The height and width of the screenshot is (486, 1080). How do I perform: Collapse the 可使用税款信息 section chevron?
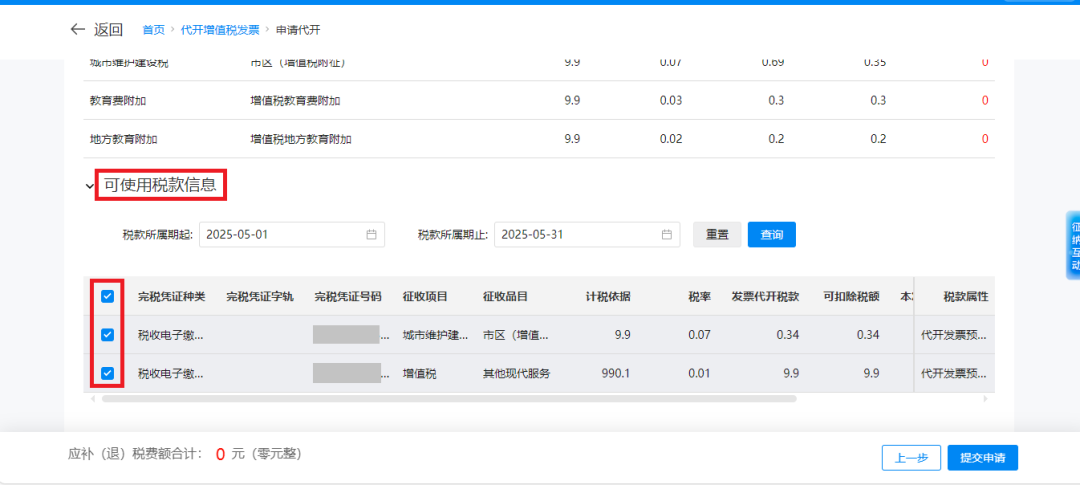point(90,185)
